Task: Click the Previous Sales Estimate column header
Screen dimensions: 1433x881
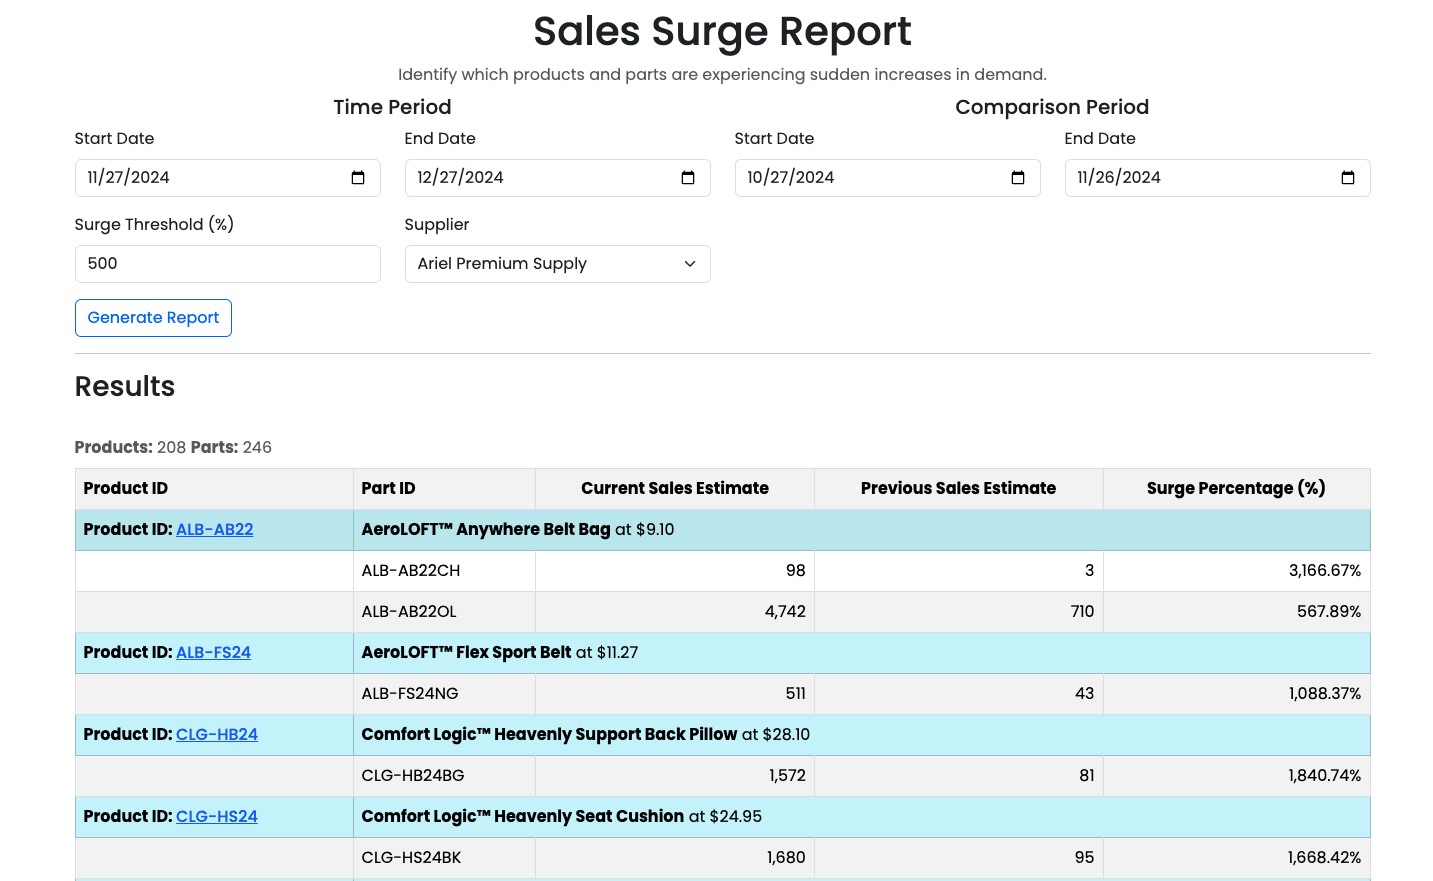Action: click(x=958, y=489)
